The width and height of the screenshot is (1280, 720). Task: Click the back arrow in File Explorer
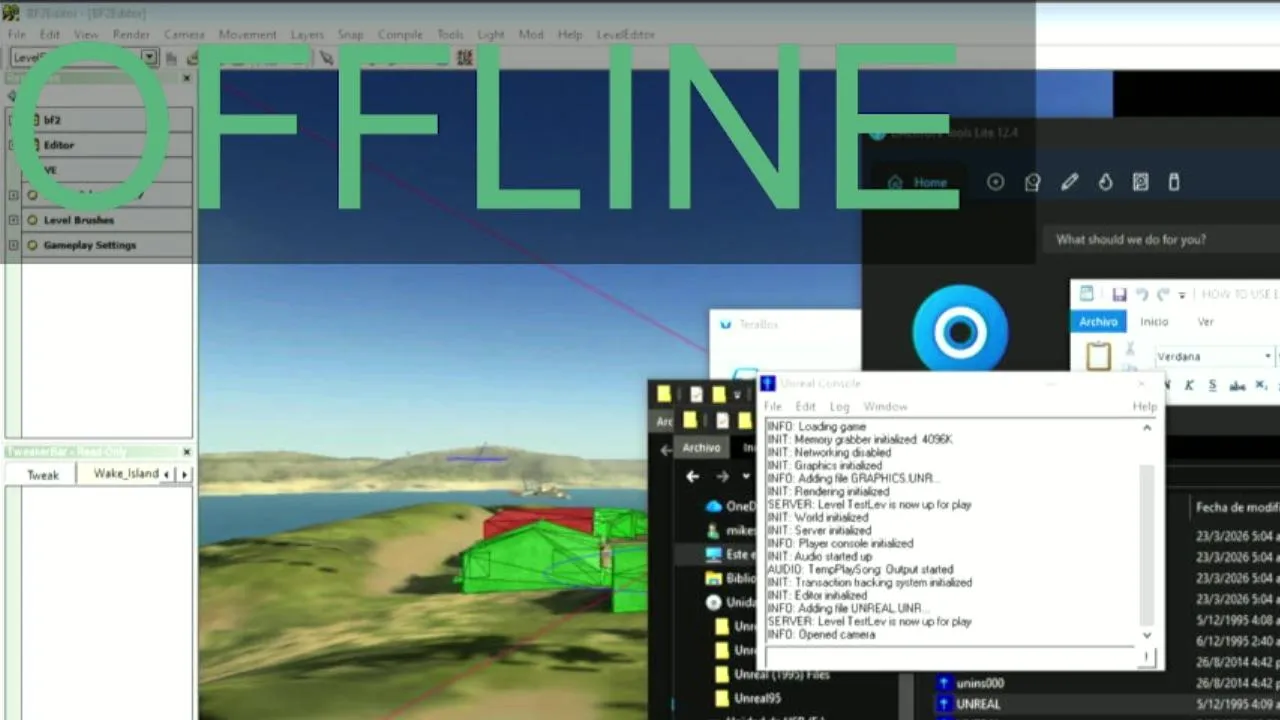[692, 477]
